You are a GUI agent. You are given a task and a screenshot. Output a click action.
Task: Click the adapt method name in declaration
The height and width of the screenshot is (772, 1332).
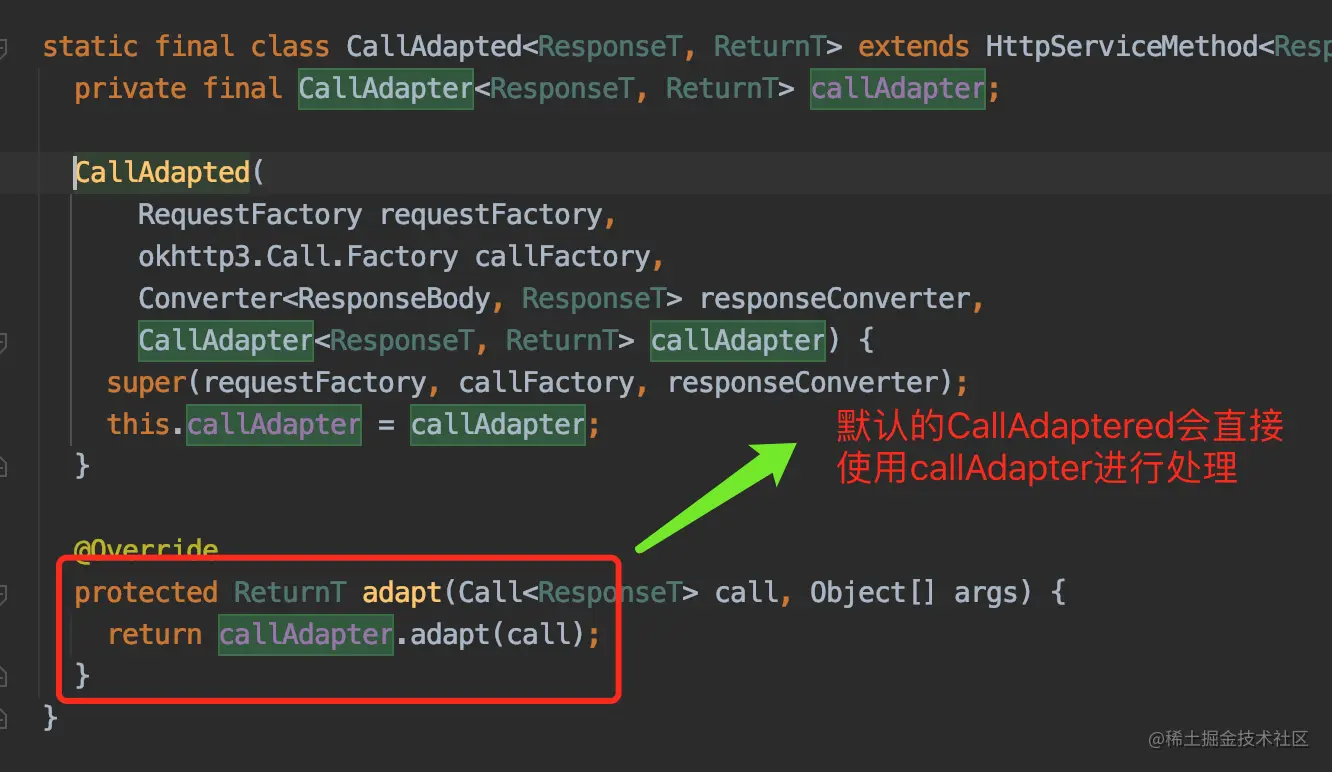click(402, 593)
